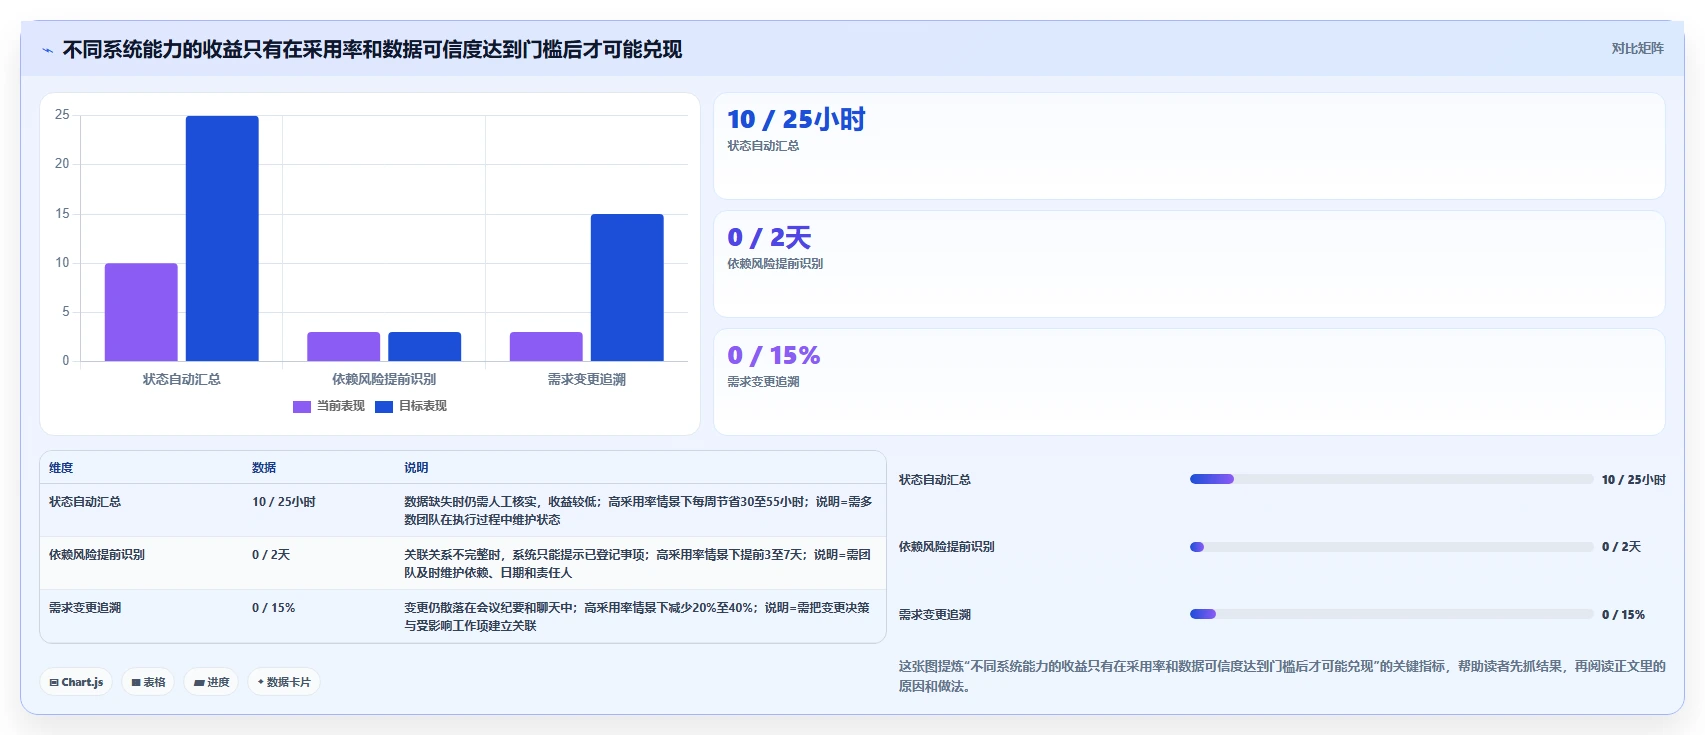The height and width of the screenshot is (735, 1705).
Task: Click the 说明 column header
Action: 416,468
